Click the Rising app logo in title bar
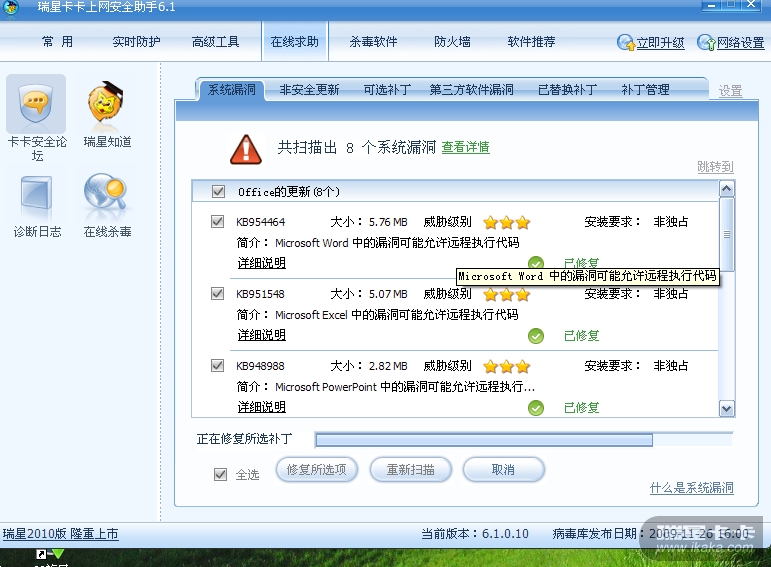The width and height of the screenshot is (771, 567). 11,7
